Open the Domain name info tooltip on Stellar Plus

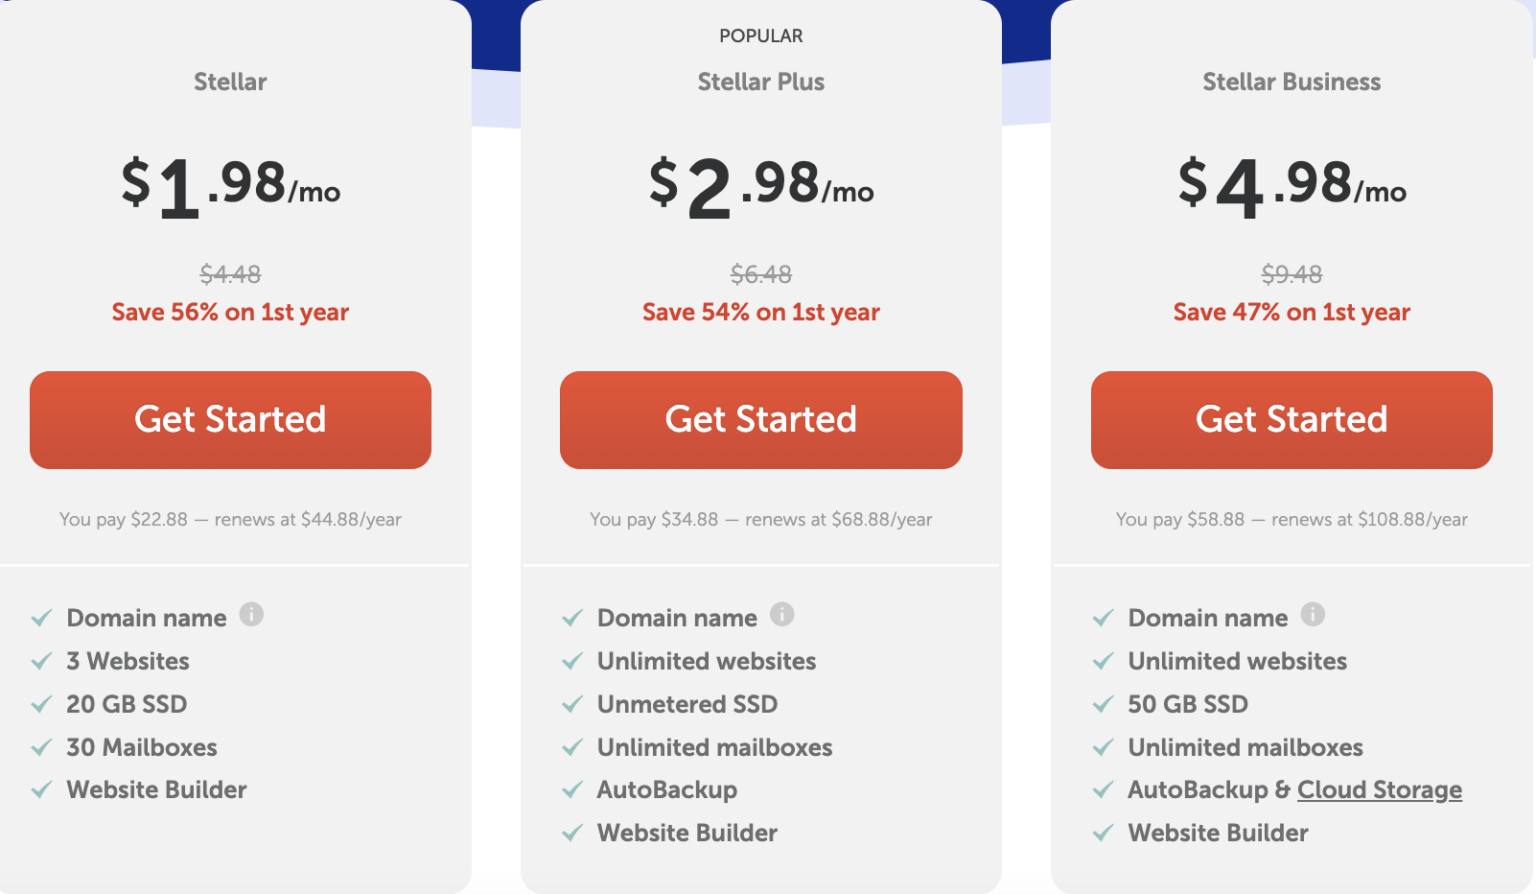784,615
